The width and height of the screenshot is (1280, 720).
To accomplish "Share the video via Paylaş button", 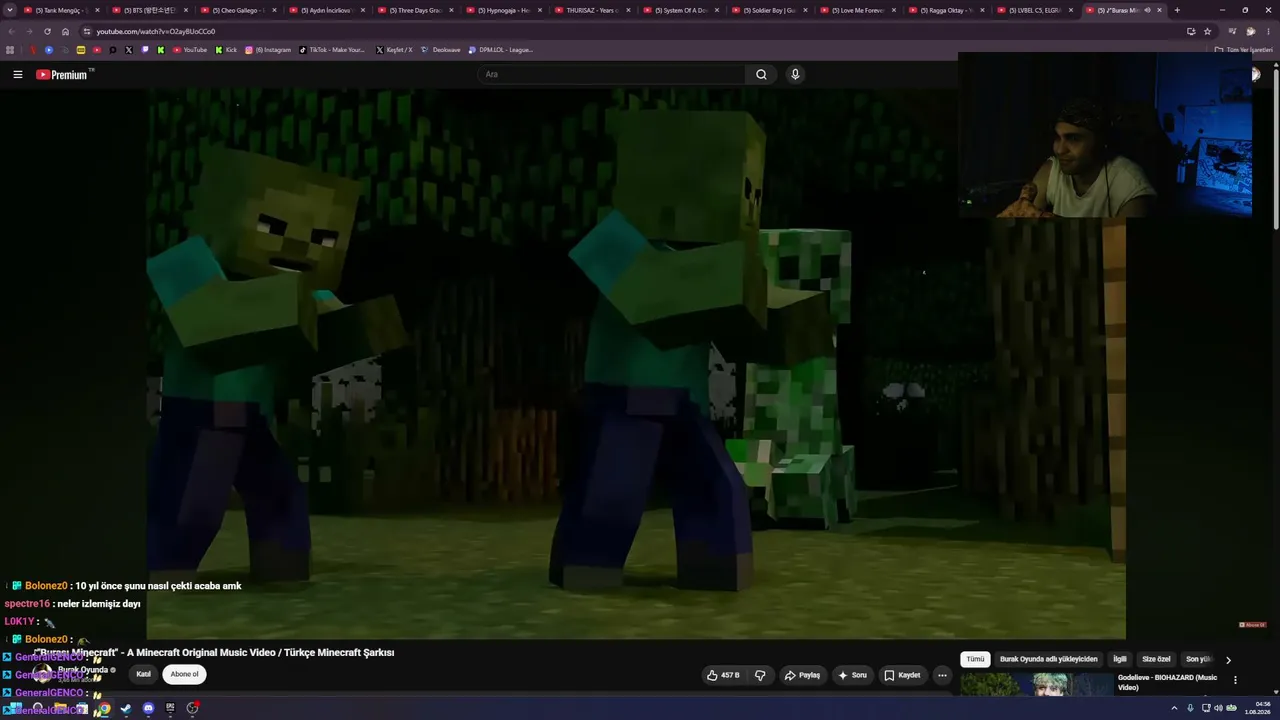I will coord(802,675).
